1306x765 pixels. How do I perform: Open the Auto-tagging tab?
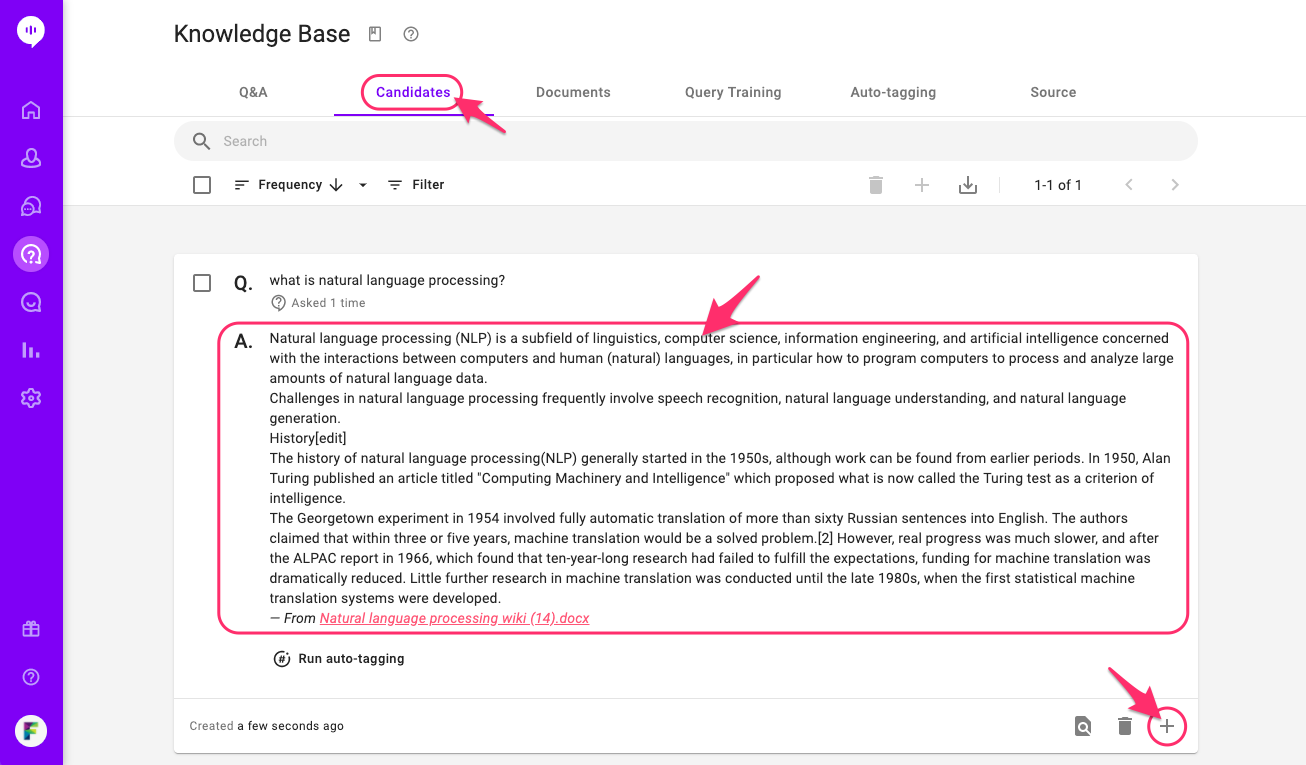[893, 92]
